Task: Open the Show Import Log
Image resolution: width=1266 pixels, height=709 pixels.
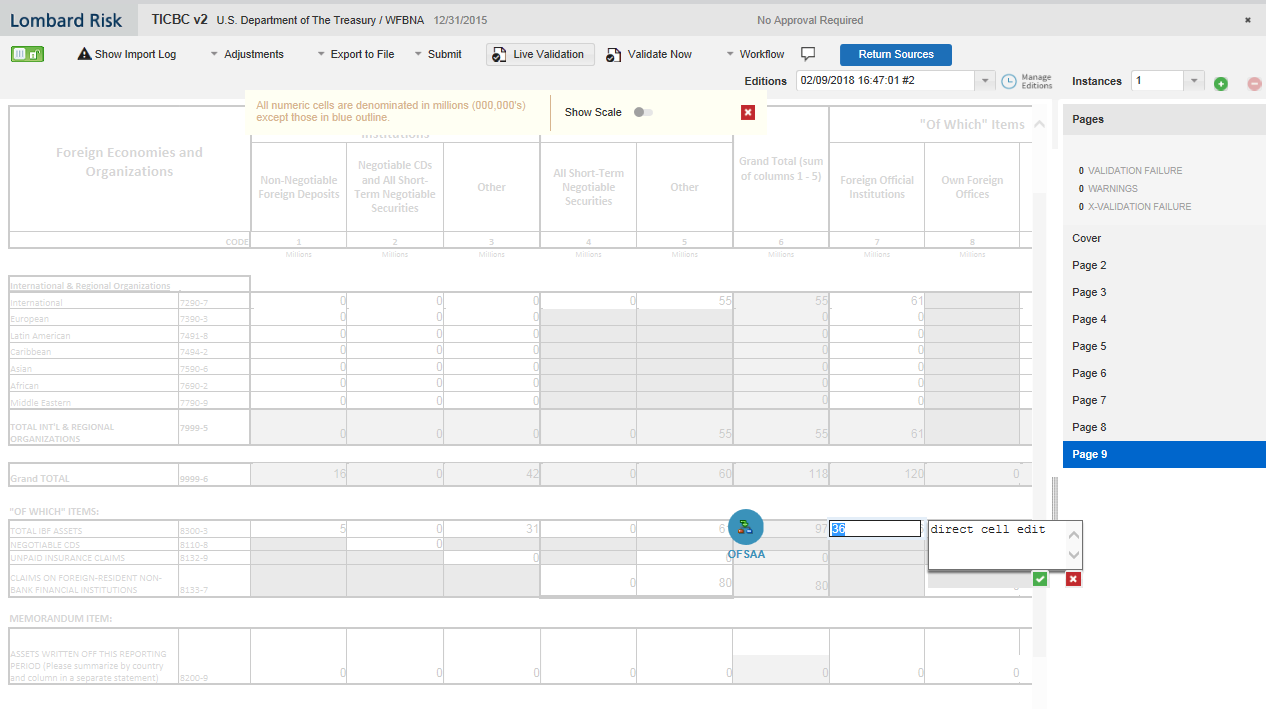Action: click(x=127, y=54)
